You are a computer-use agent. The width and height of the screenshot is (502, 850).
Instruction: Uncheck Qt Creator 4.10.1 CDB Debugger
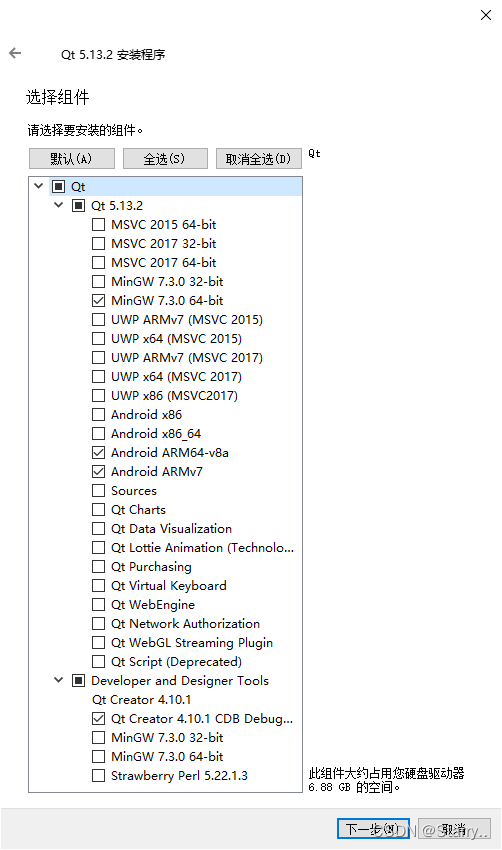point(98,719)
